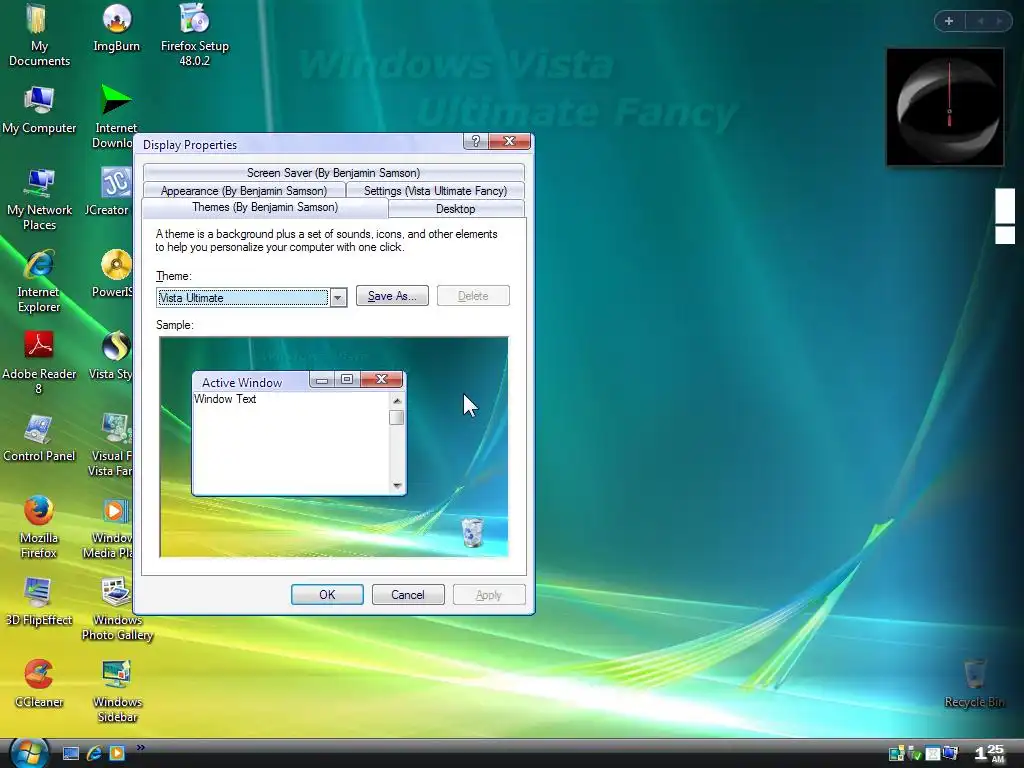The height and width of the screenshot is (768, 1024).
Task: Open ImgBurn desktop shortcut
Action: (x=116, y=28)
